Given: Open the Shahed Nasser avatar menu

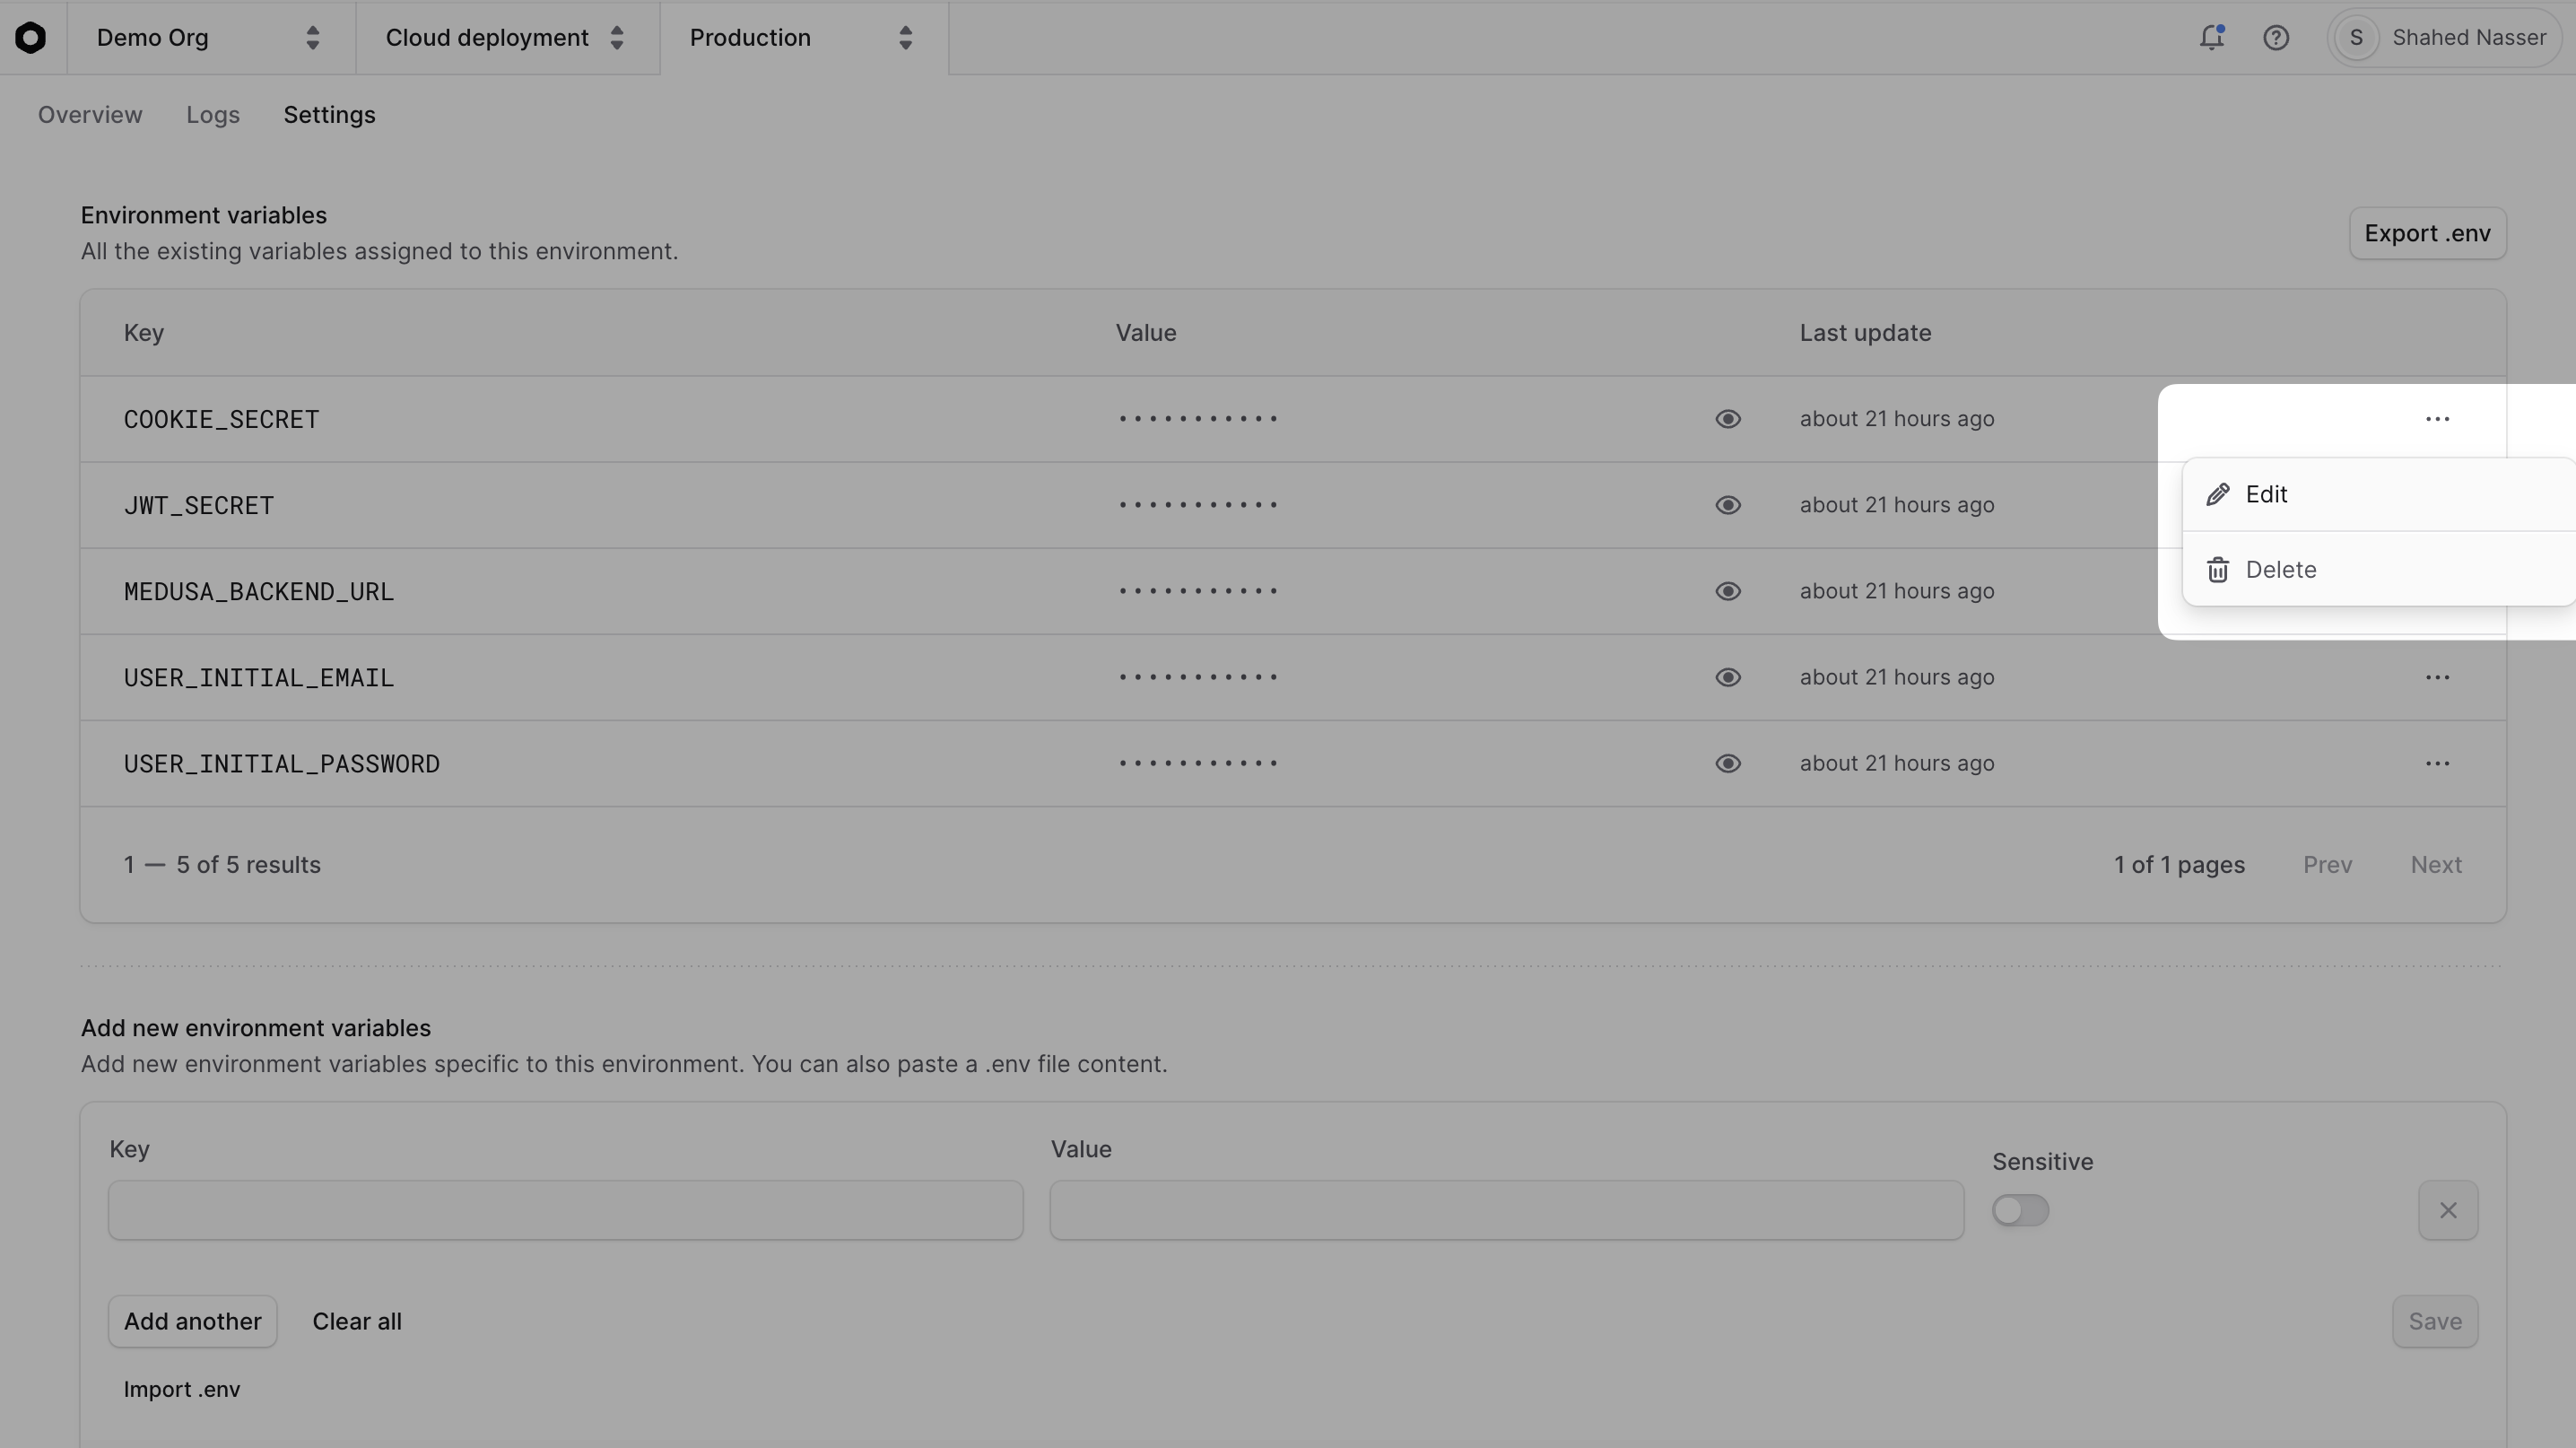Looking at the screenshot, I should [2444, 37].
